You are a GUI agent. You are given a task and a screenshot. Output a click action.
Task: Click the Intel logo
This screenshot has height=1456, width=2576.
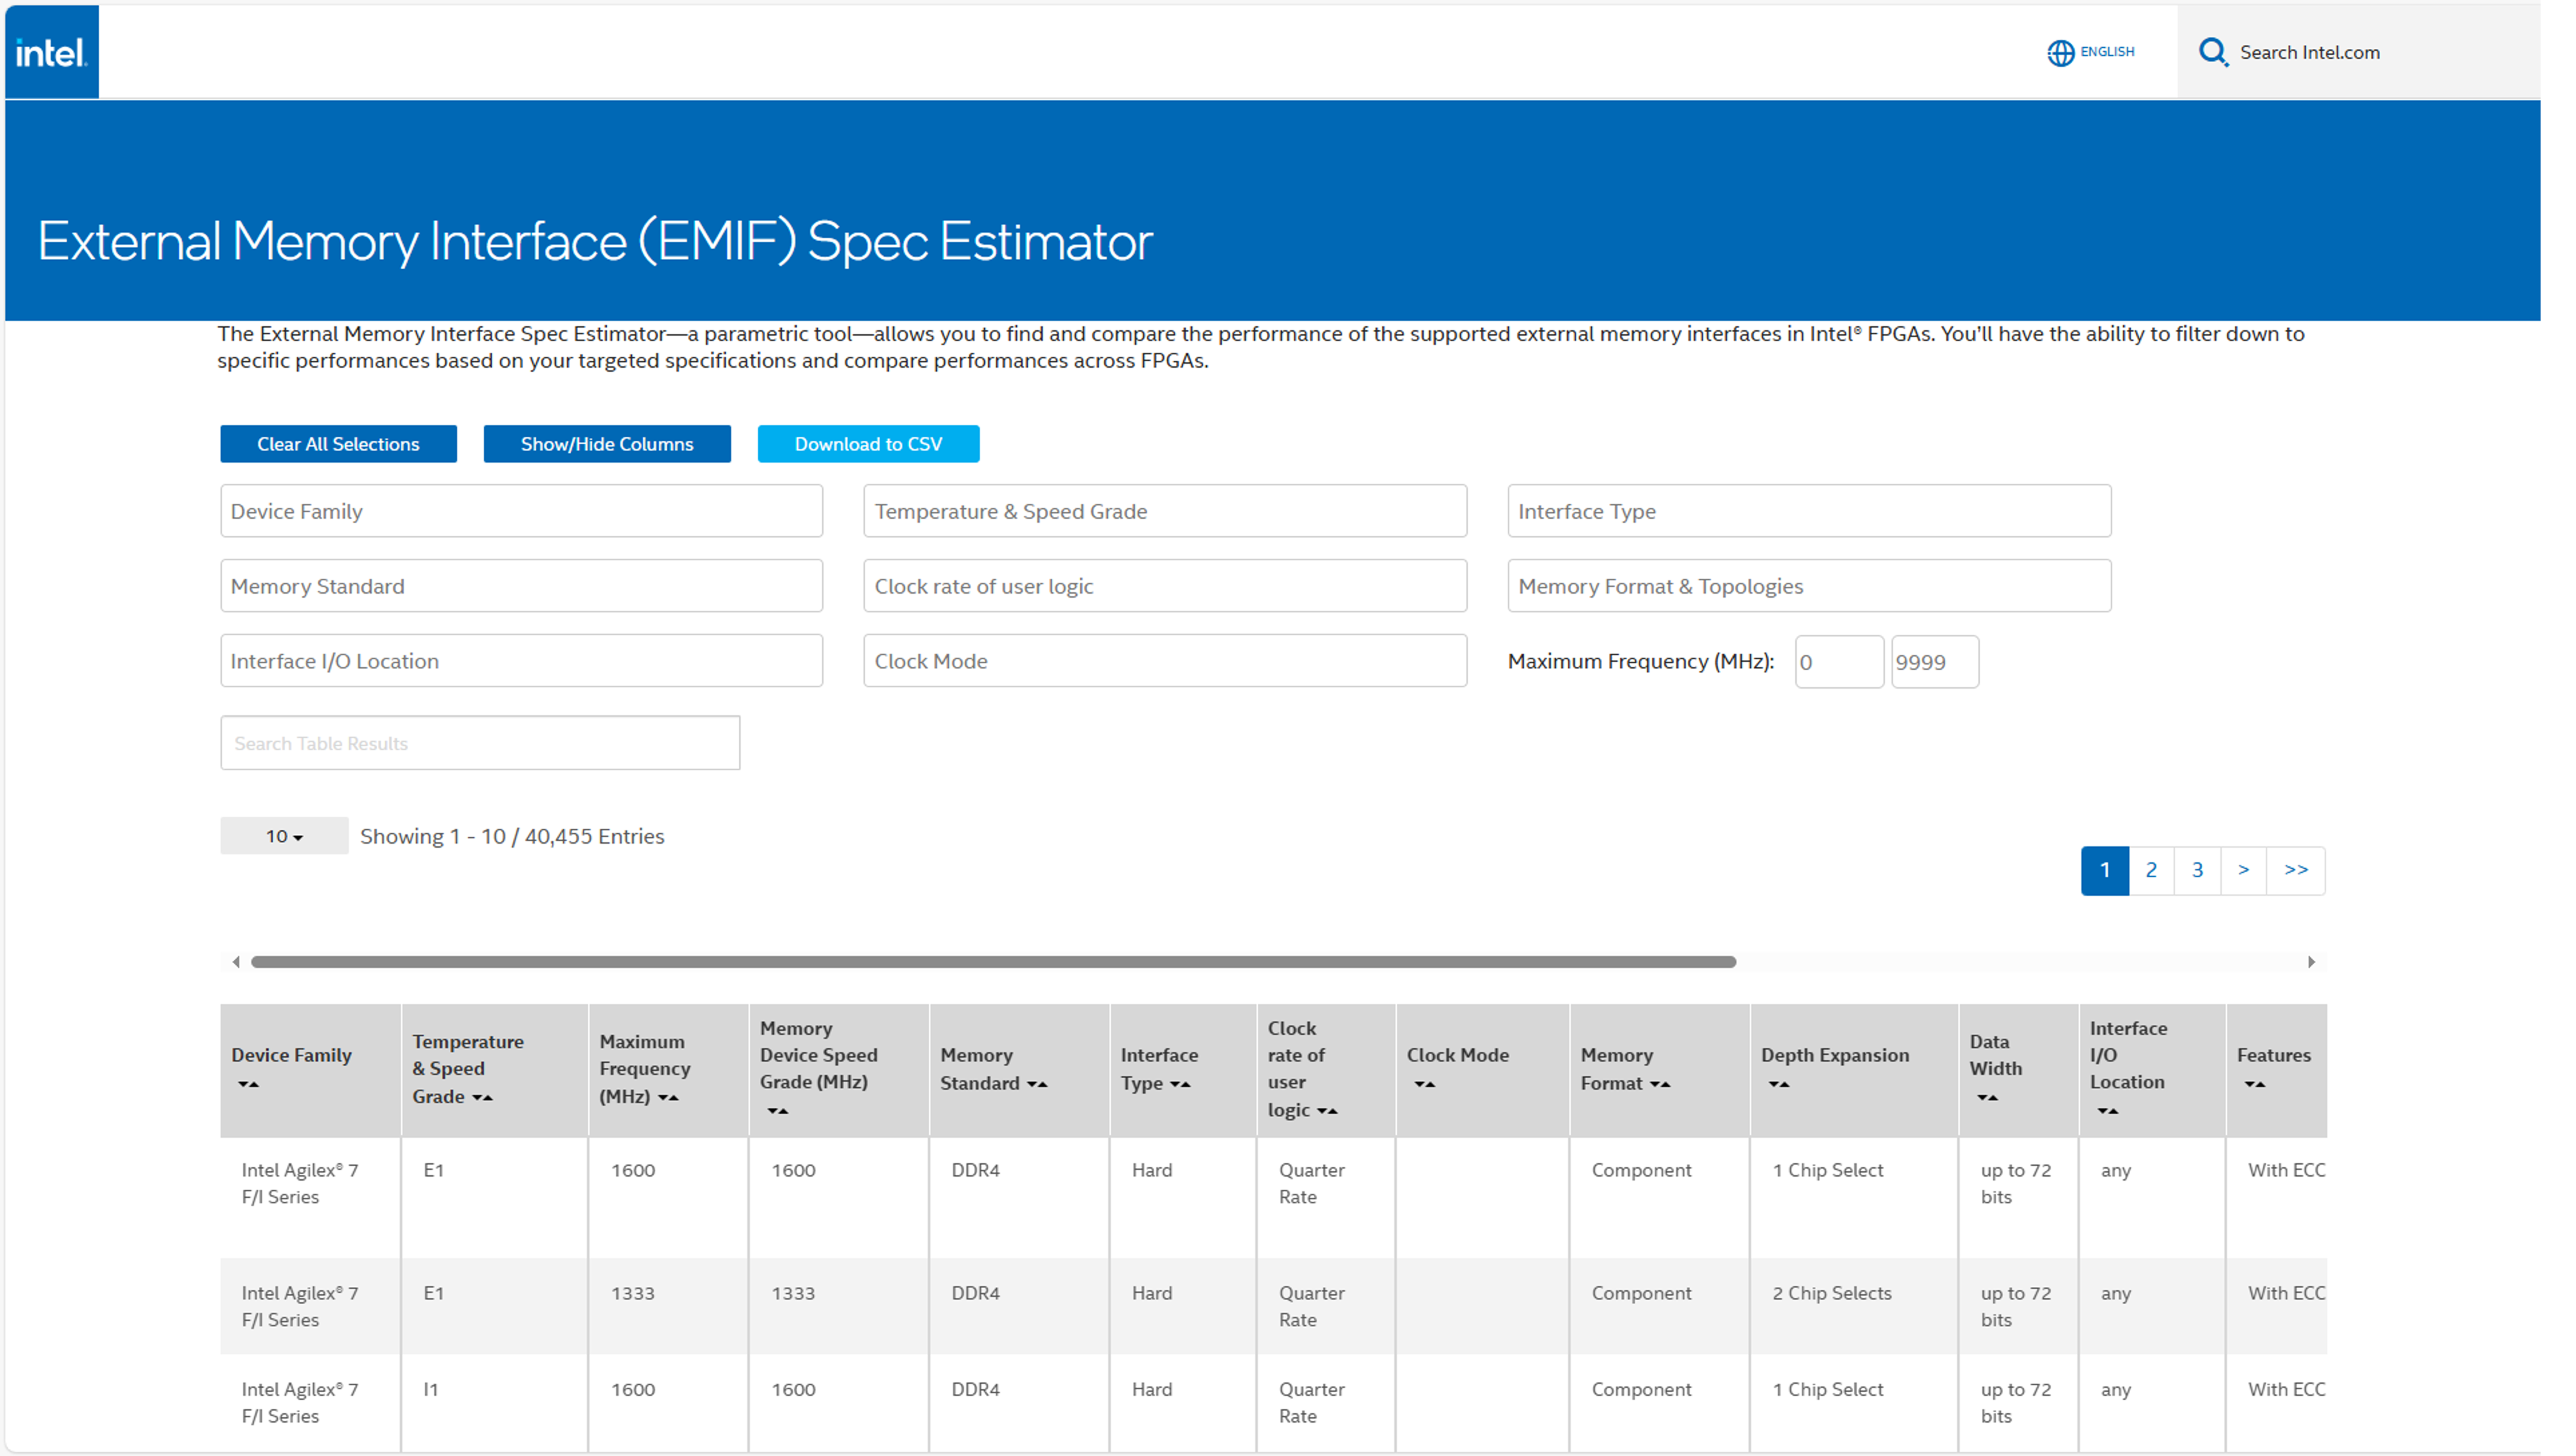[x=51, y=52]
